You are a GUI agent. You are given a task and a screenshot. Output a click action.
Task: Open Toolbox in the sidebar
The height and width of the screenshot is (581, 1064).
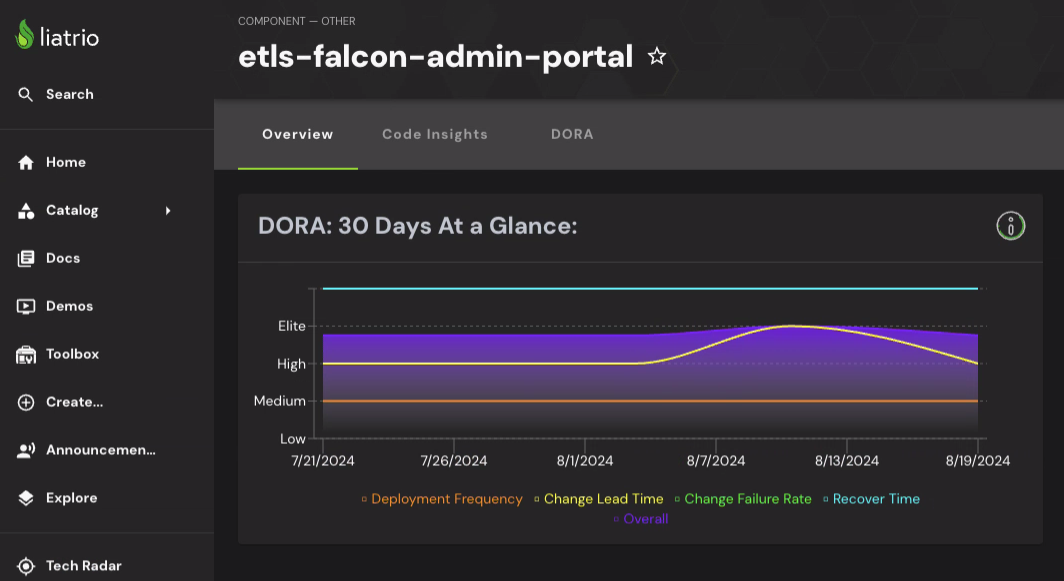point(107,354)
